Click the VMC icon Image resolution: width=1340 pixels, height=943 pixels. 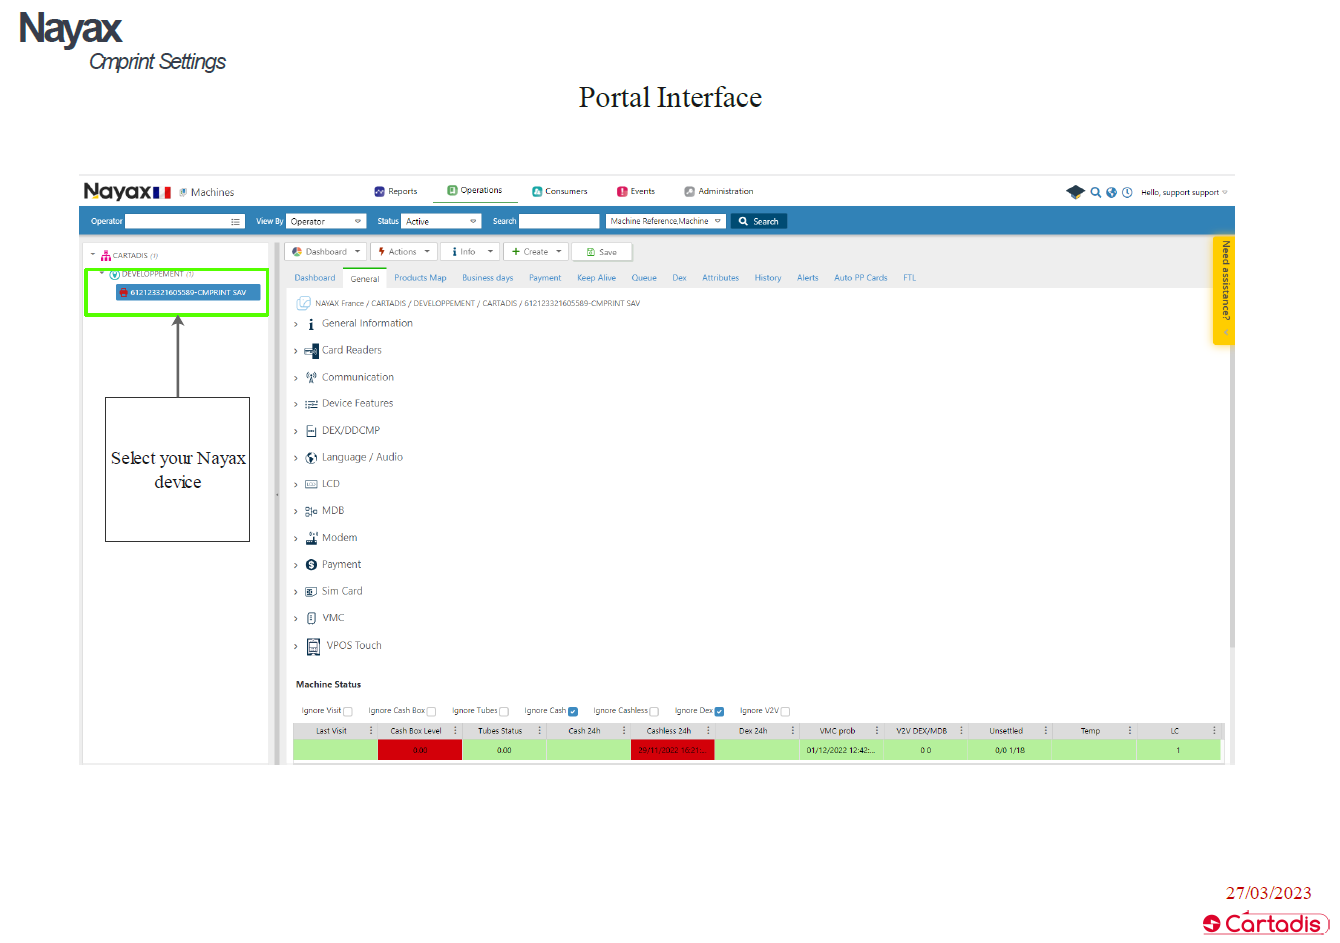point(311,618)
